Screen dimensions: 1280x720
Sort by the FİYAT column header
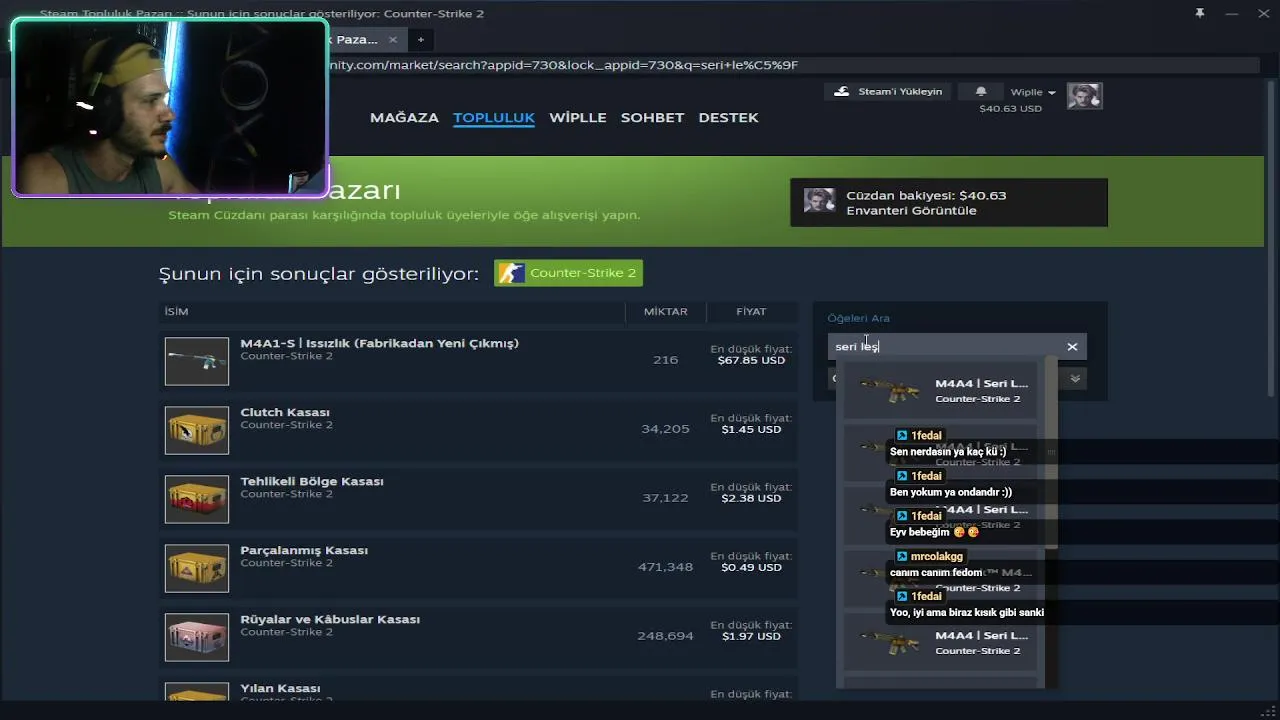751,312
